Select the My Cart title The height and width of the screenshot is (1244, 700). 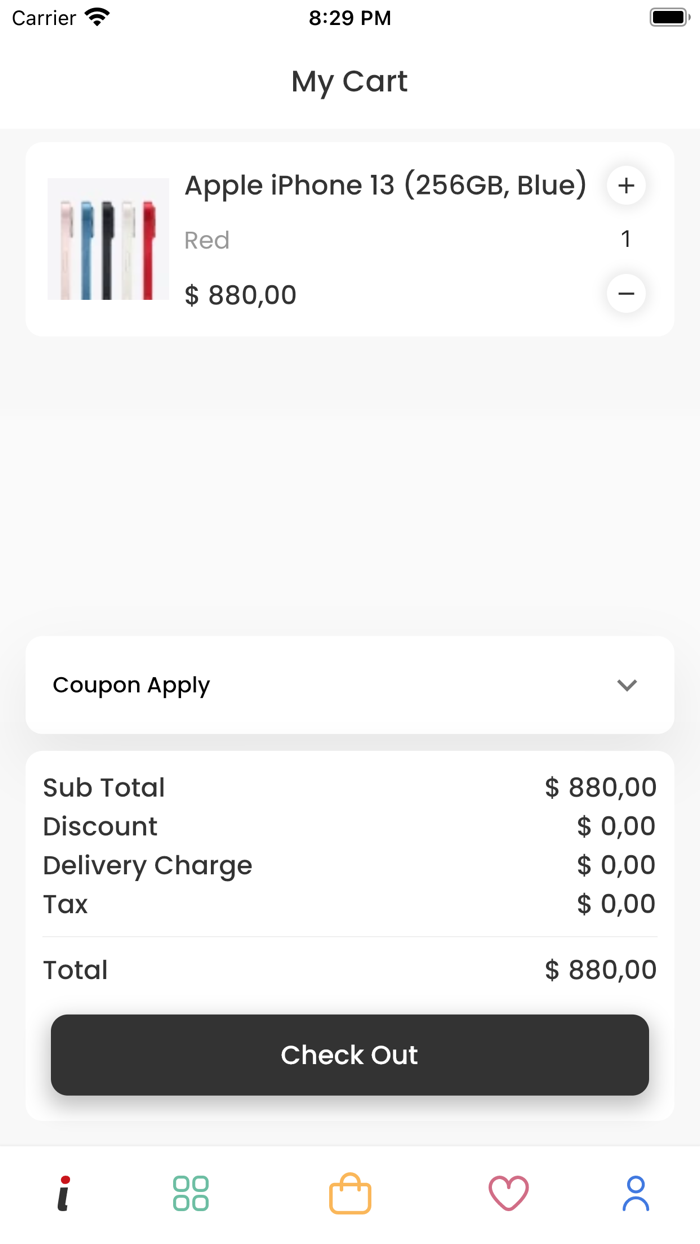pos(349,81)
